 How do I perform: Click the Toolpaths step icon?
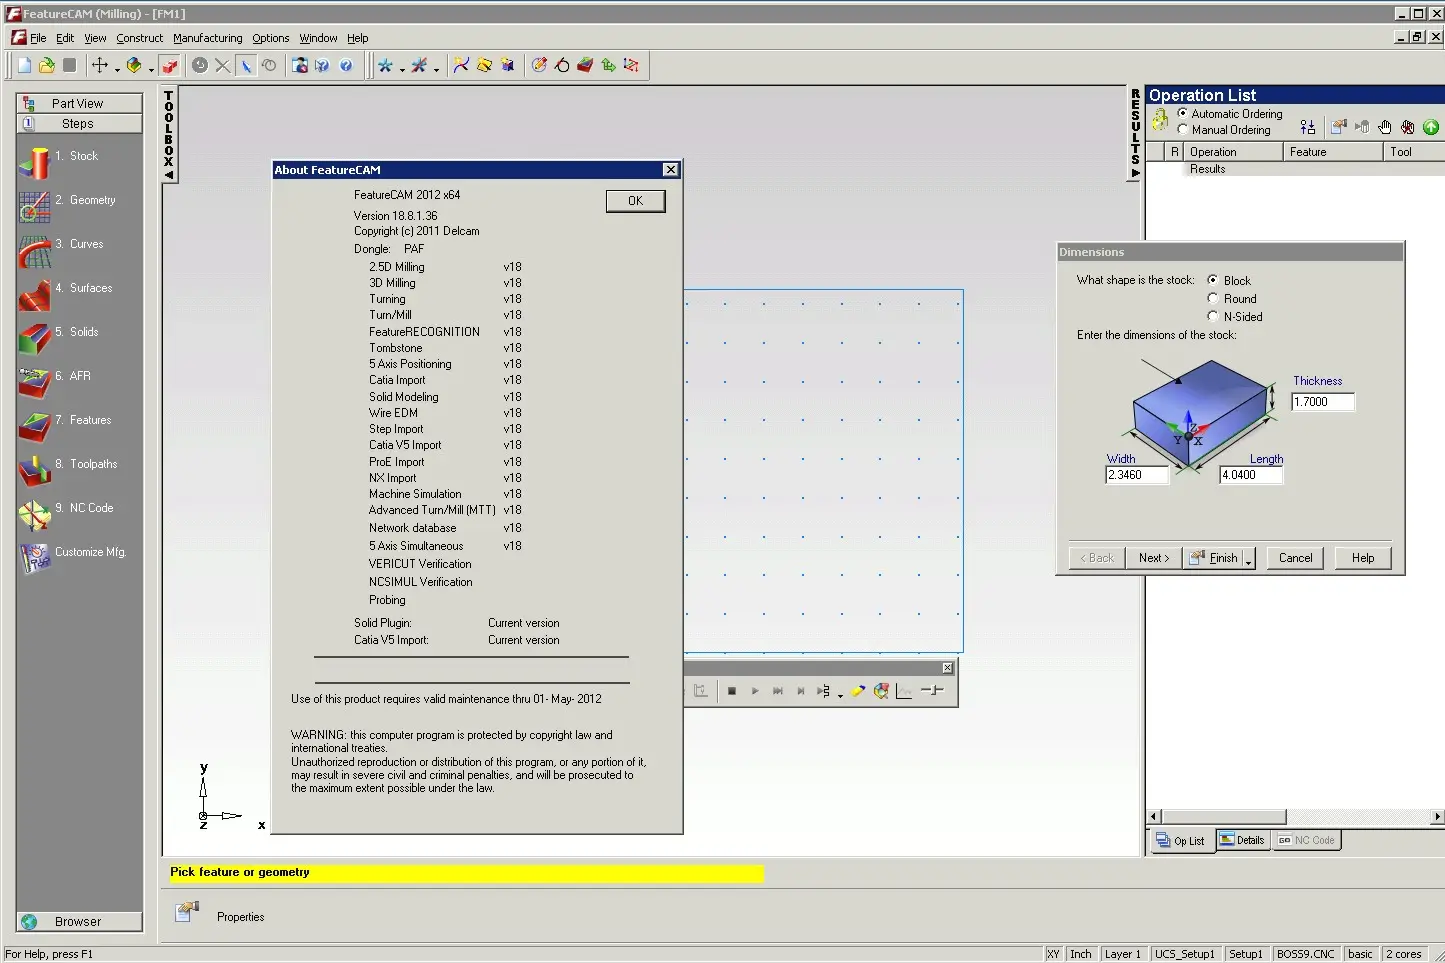pyautogui.click(x=34, y=470)
